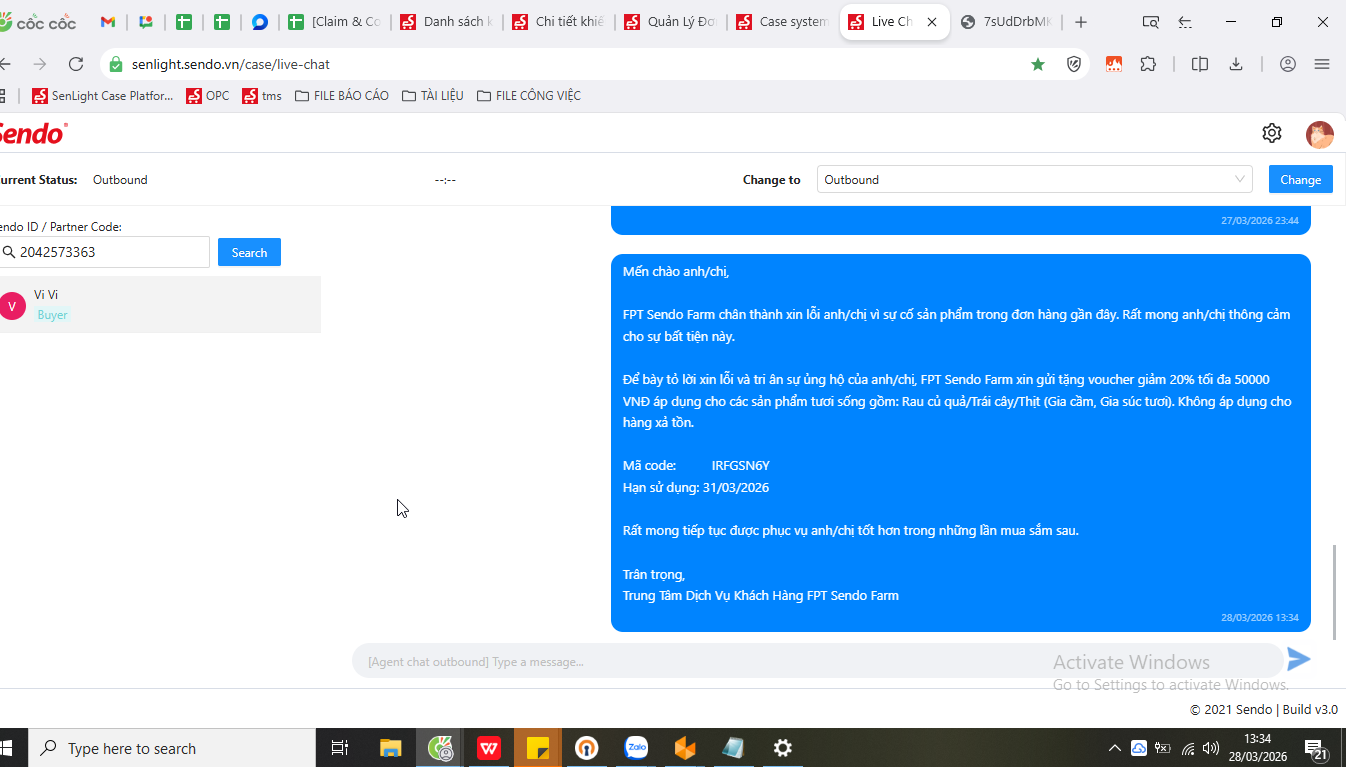Click the address bar URL
The image size is (1346, 767).
[231, 64]
